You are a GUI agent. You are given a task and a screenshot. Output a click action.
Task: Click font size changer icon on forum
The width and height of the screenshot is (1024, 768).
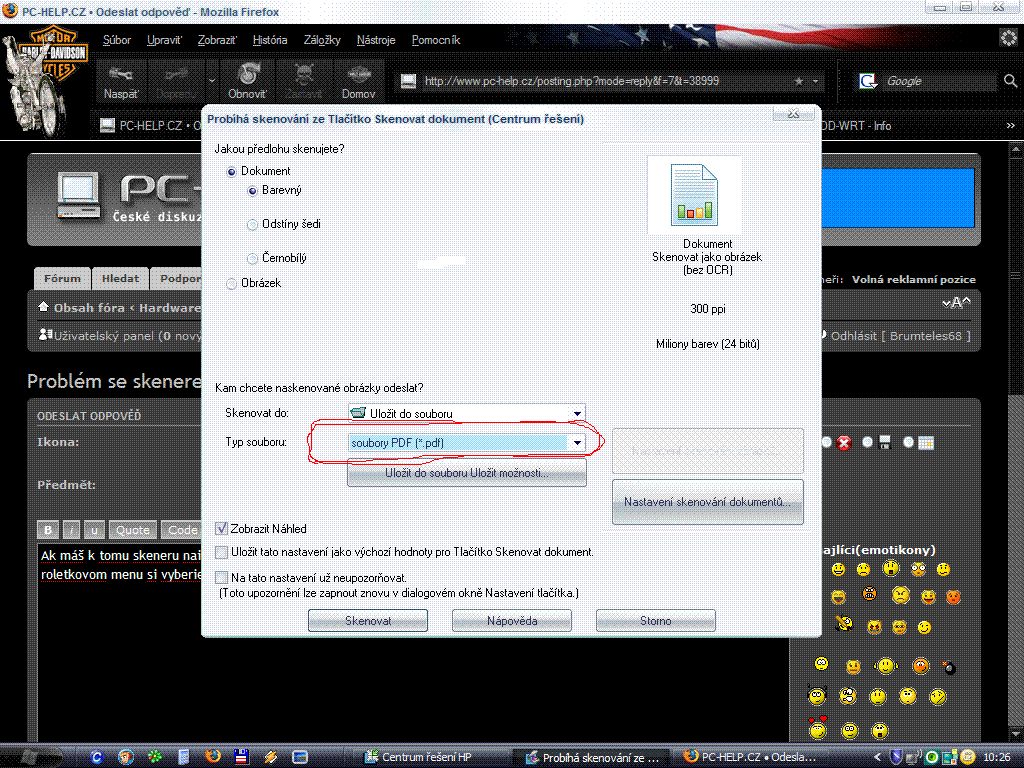957,302
